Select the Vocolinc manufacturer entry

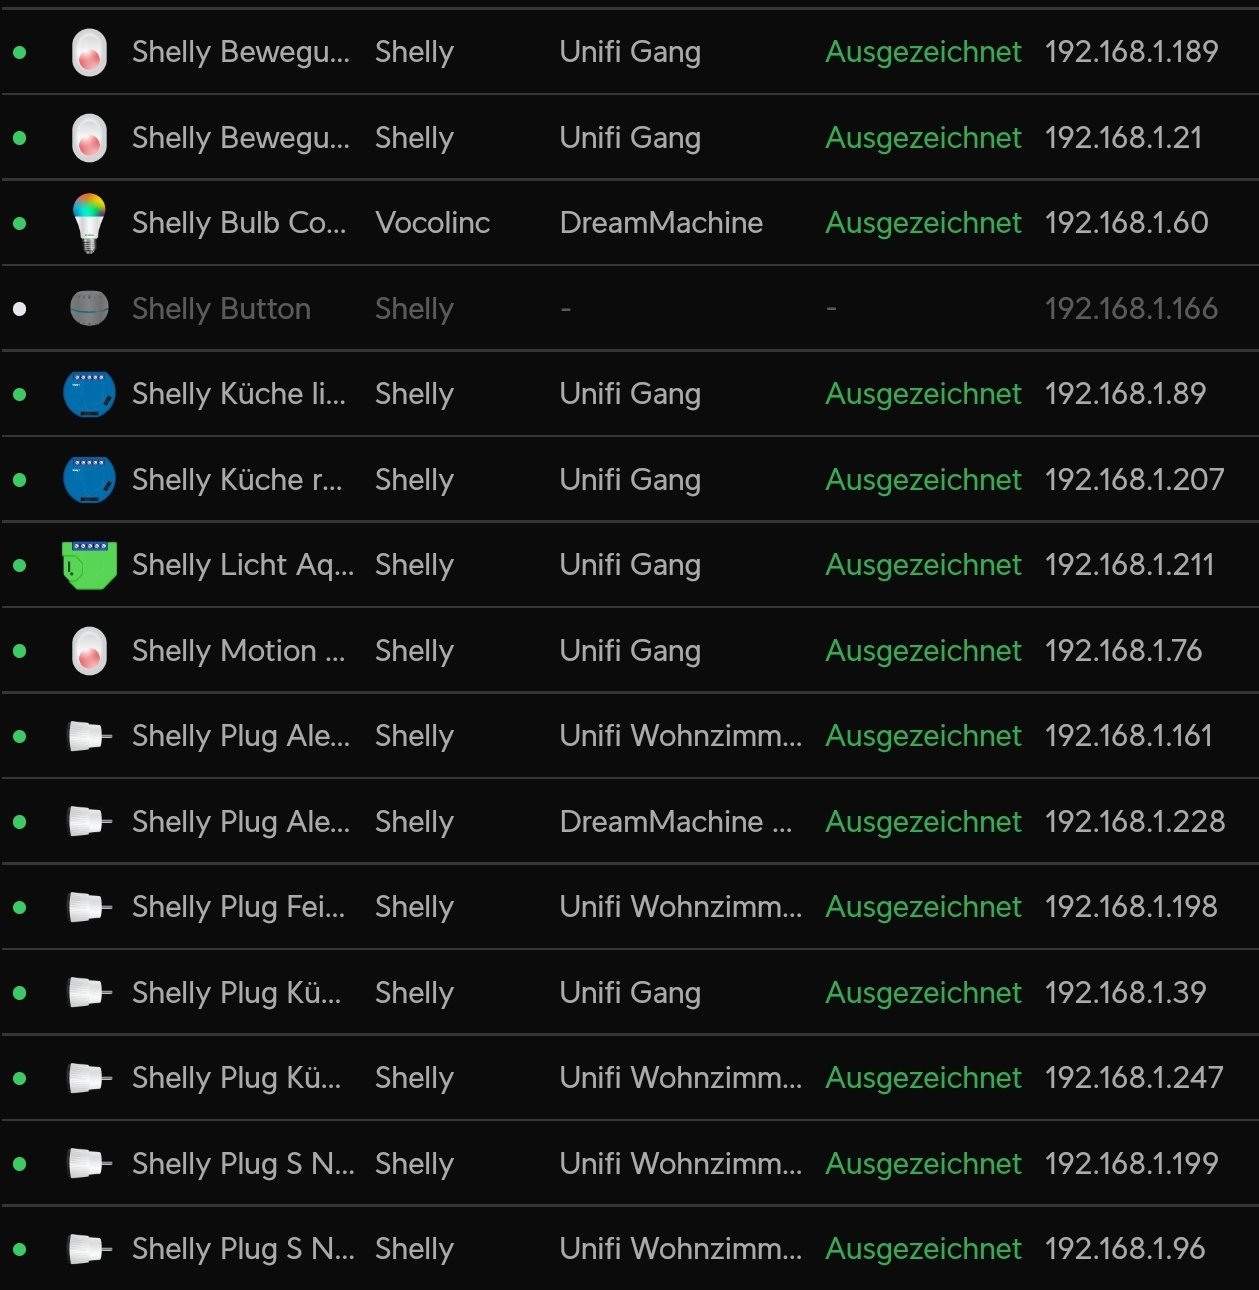click(x=432, y=222)
